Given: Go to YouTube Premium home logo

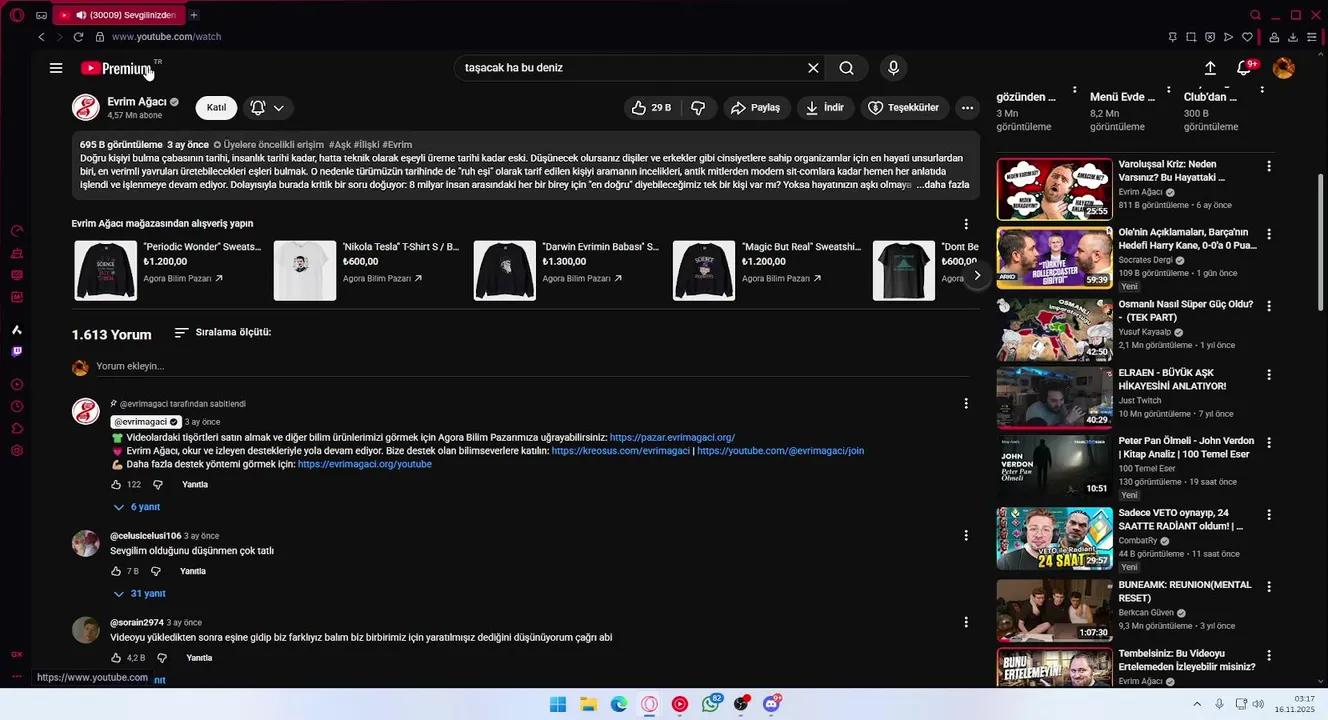Looking at the screenshot, I should click(x=117, y=68).
